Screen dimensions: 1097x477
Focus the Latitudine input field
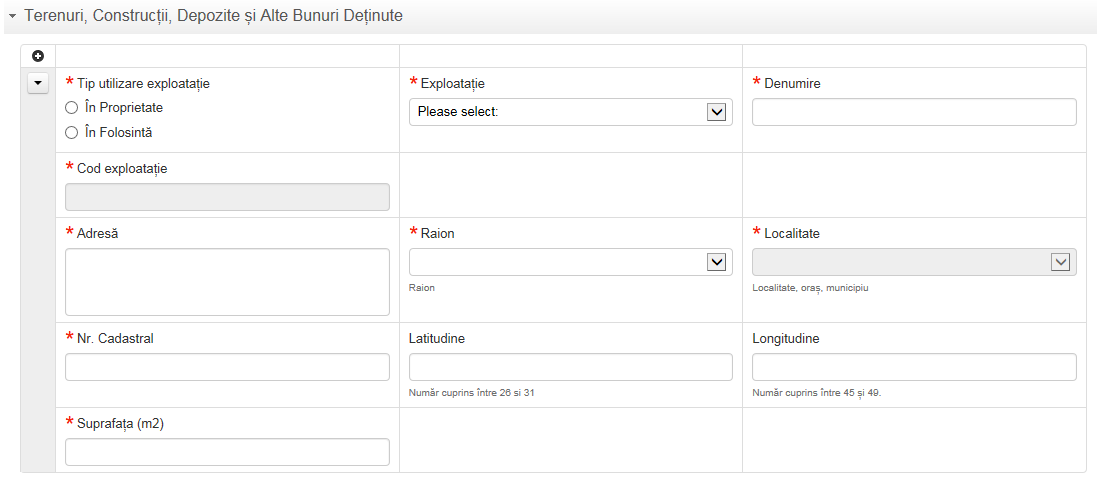click(570, 367)
